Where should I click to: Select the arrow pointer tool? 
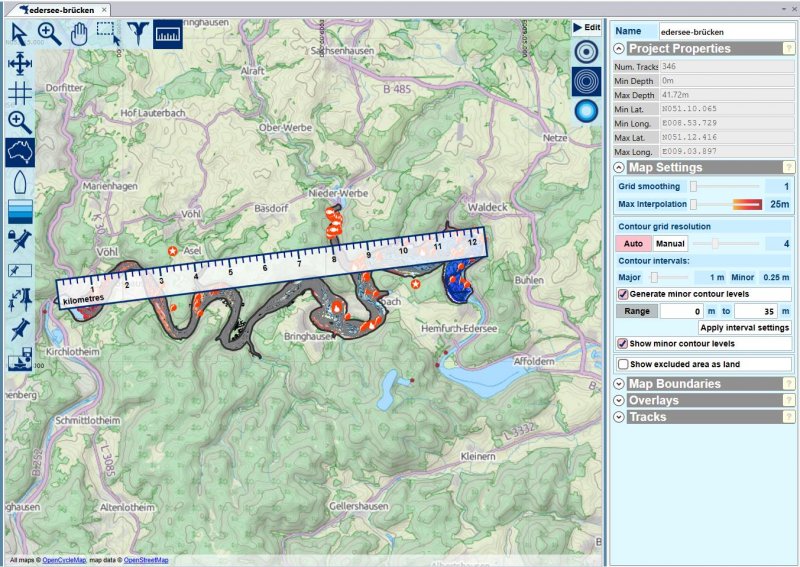click(x=18, y=33)
